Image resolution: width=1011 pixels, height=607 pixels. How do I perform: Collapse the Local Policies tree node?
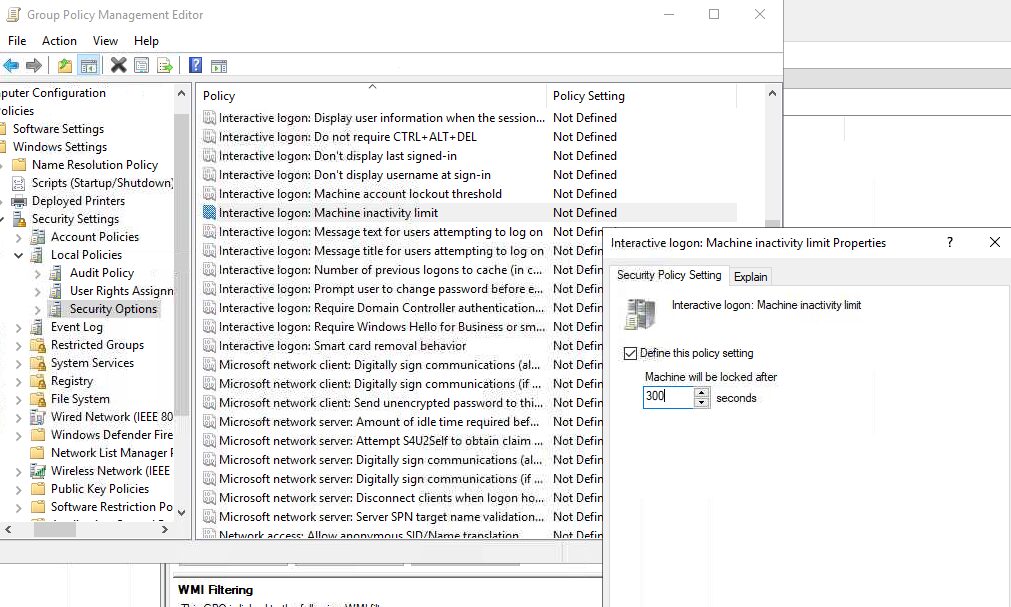19,255
